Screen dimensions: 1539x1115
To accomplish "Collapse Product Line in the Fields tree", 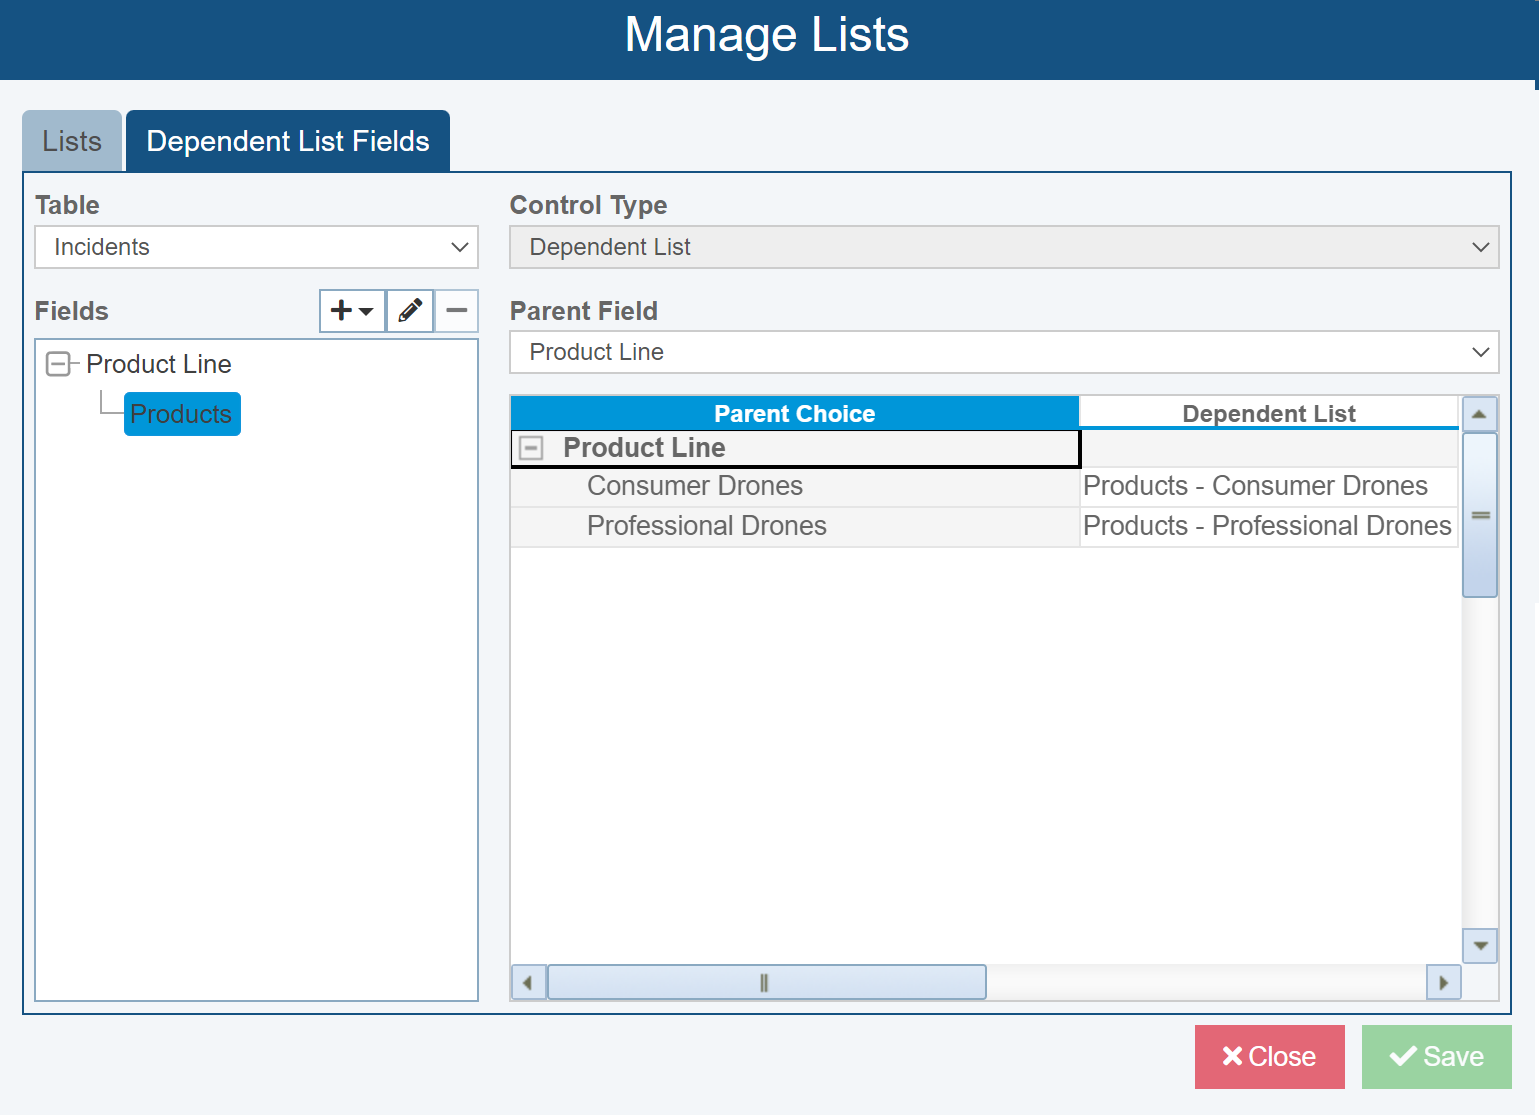I will (59, 364).
